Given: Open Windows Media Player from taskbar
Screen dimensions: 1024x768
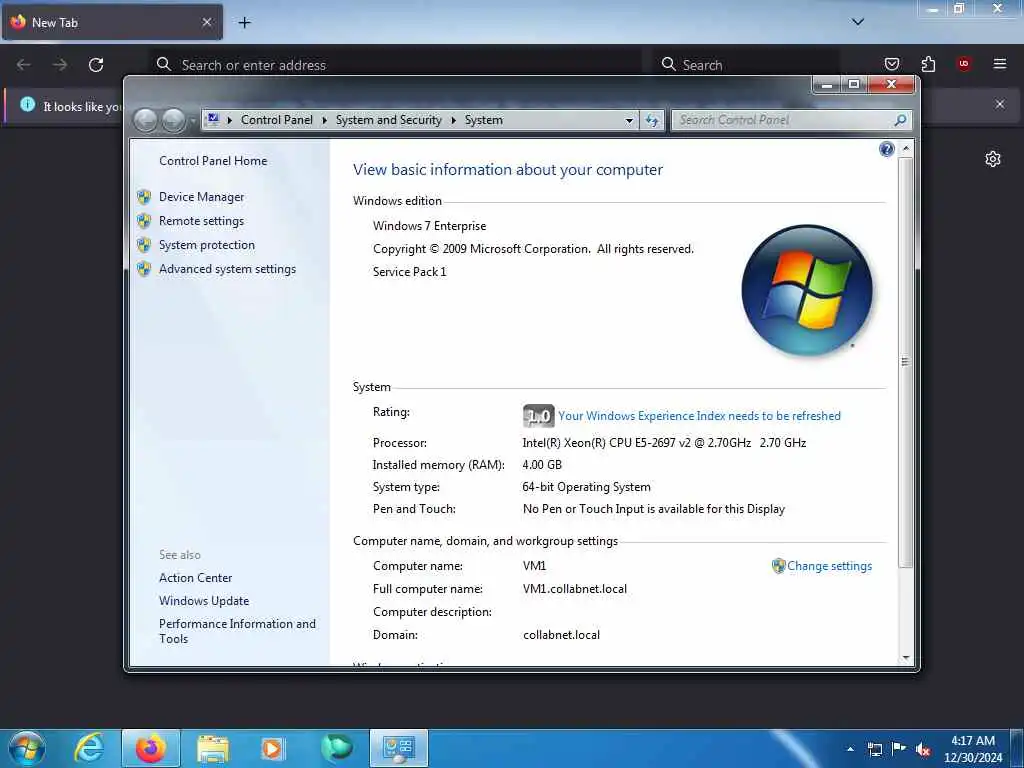Looking at the screenshot, I should pyautogui.click(x=273, y=748).
